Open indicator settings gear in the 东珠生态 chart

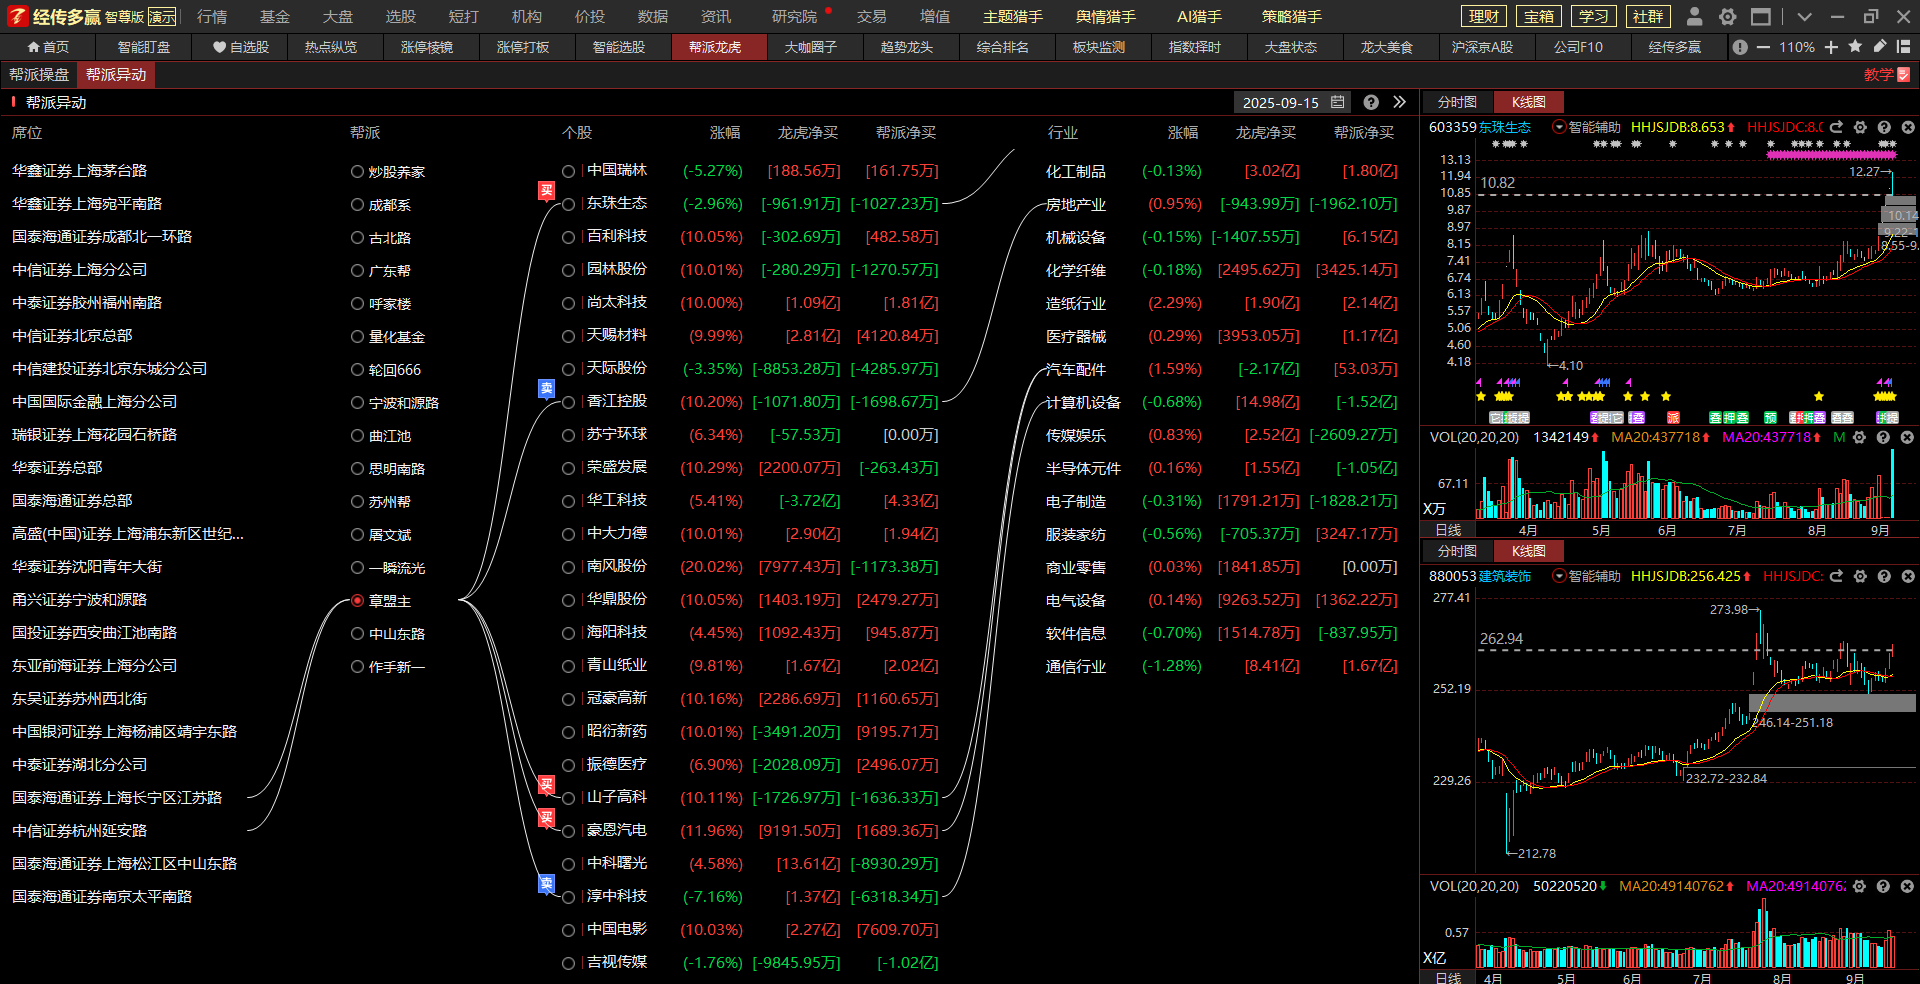click(x=1860, y=127)
